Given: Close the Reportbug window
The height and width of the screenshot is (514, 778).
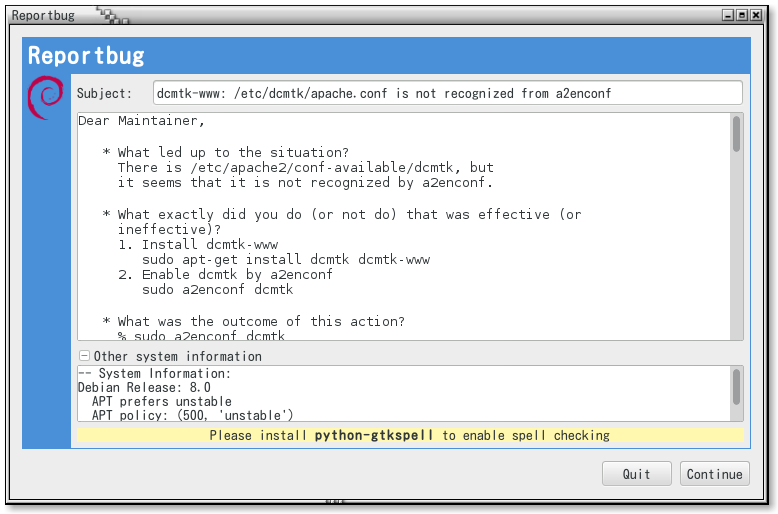Looking at the screenshot, I should point(756,15).
